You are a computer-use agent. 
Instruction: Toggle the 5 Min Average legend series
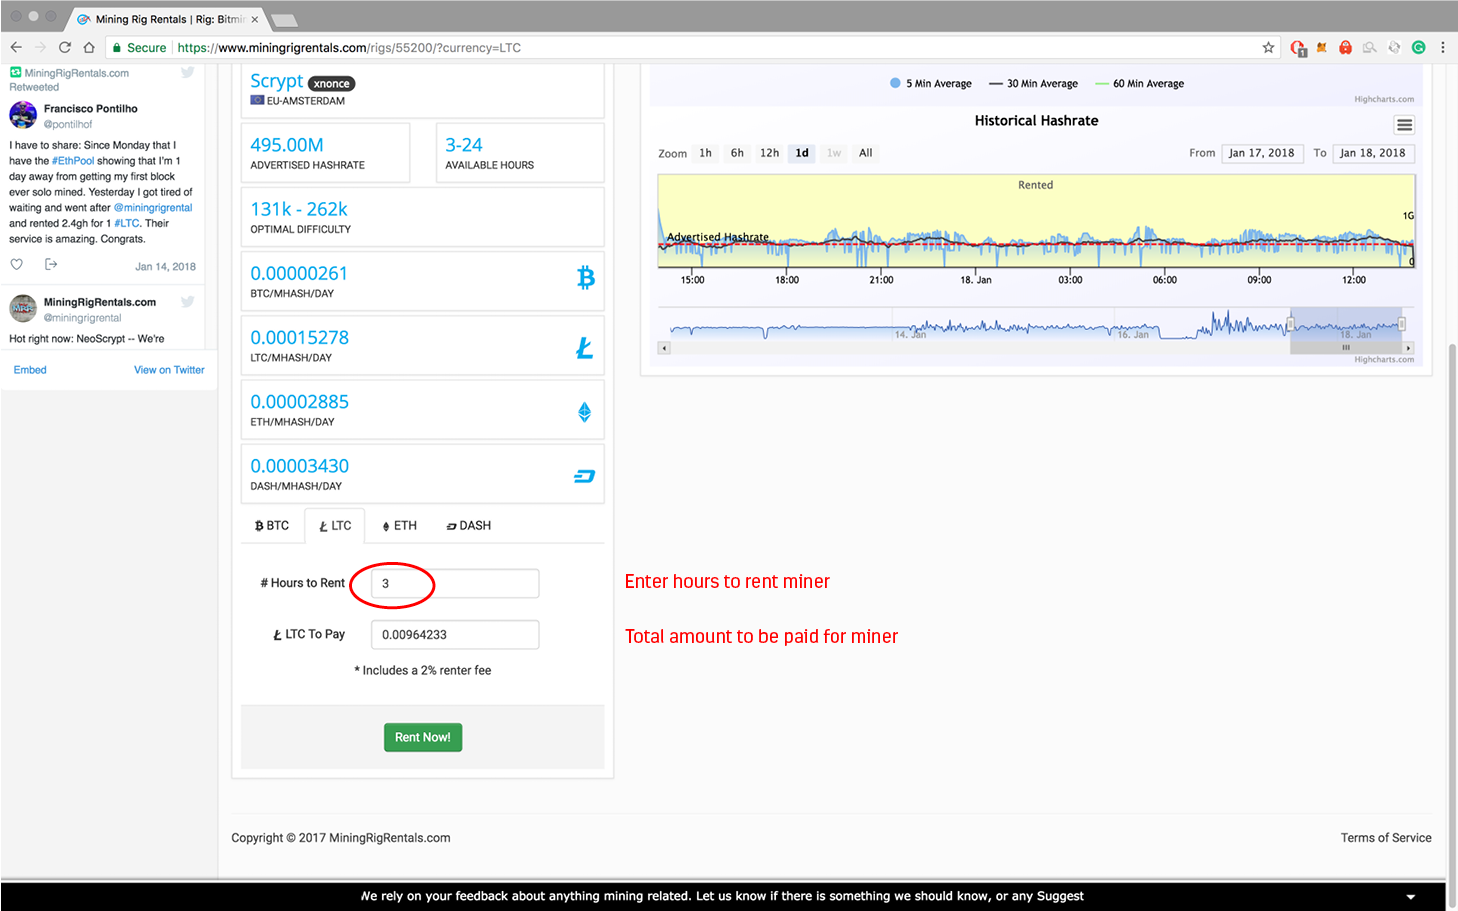[930, 83]
